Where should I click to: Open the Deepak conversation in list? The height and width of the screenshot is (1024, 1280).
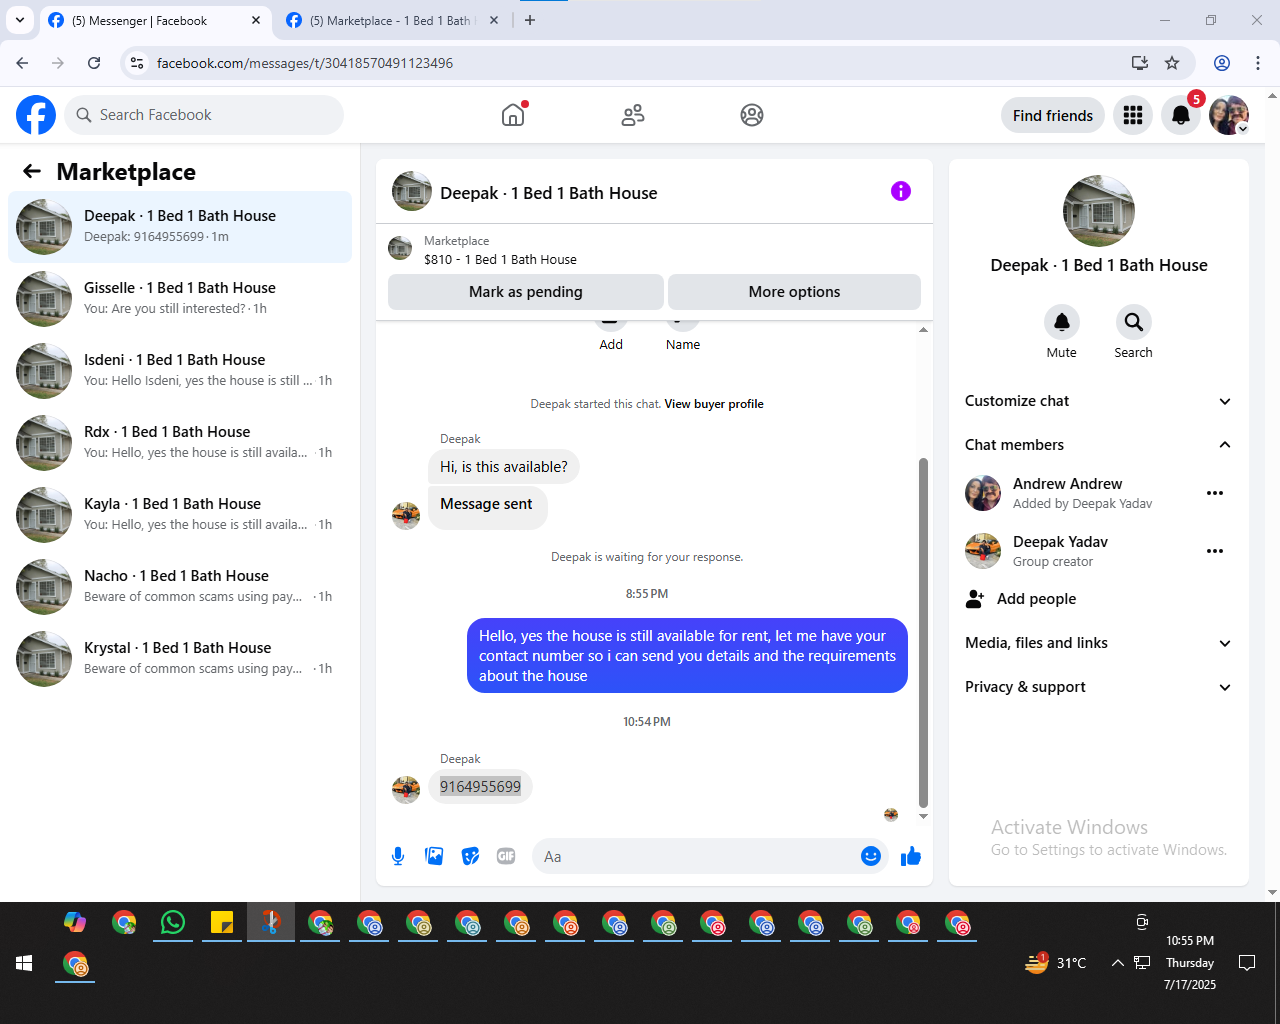click(x=180, y=227)
